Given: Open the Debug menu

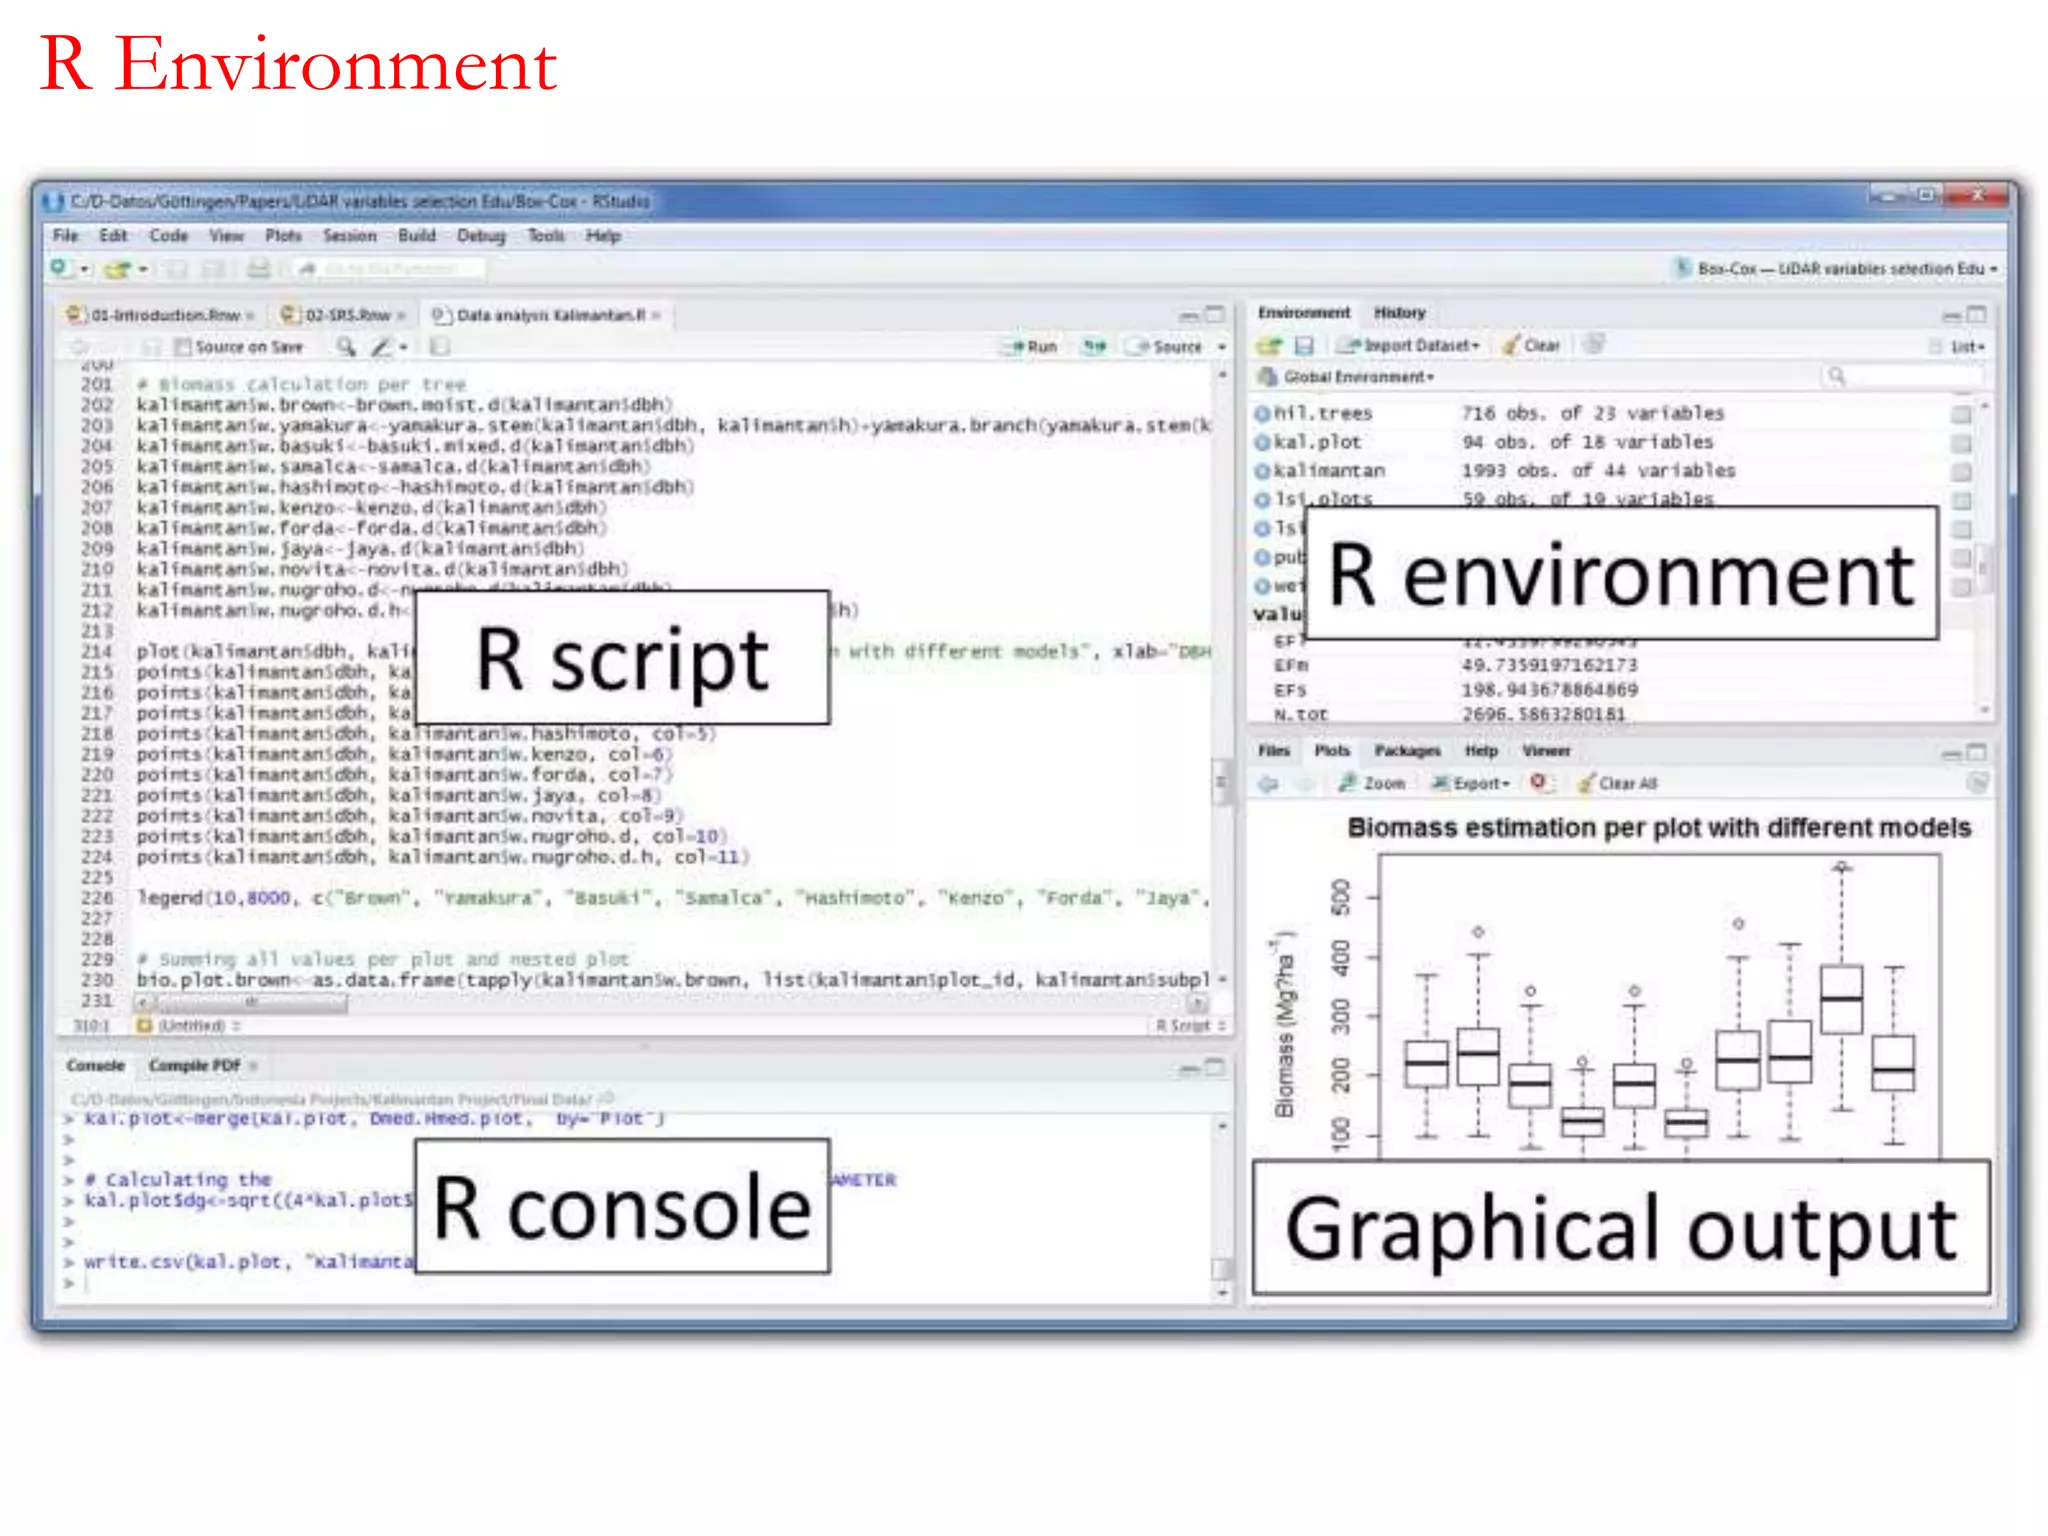Looking at the screenshot, I should (481, 236).
